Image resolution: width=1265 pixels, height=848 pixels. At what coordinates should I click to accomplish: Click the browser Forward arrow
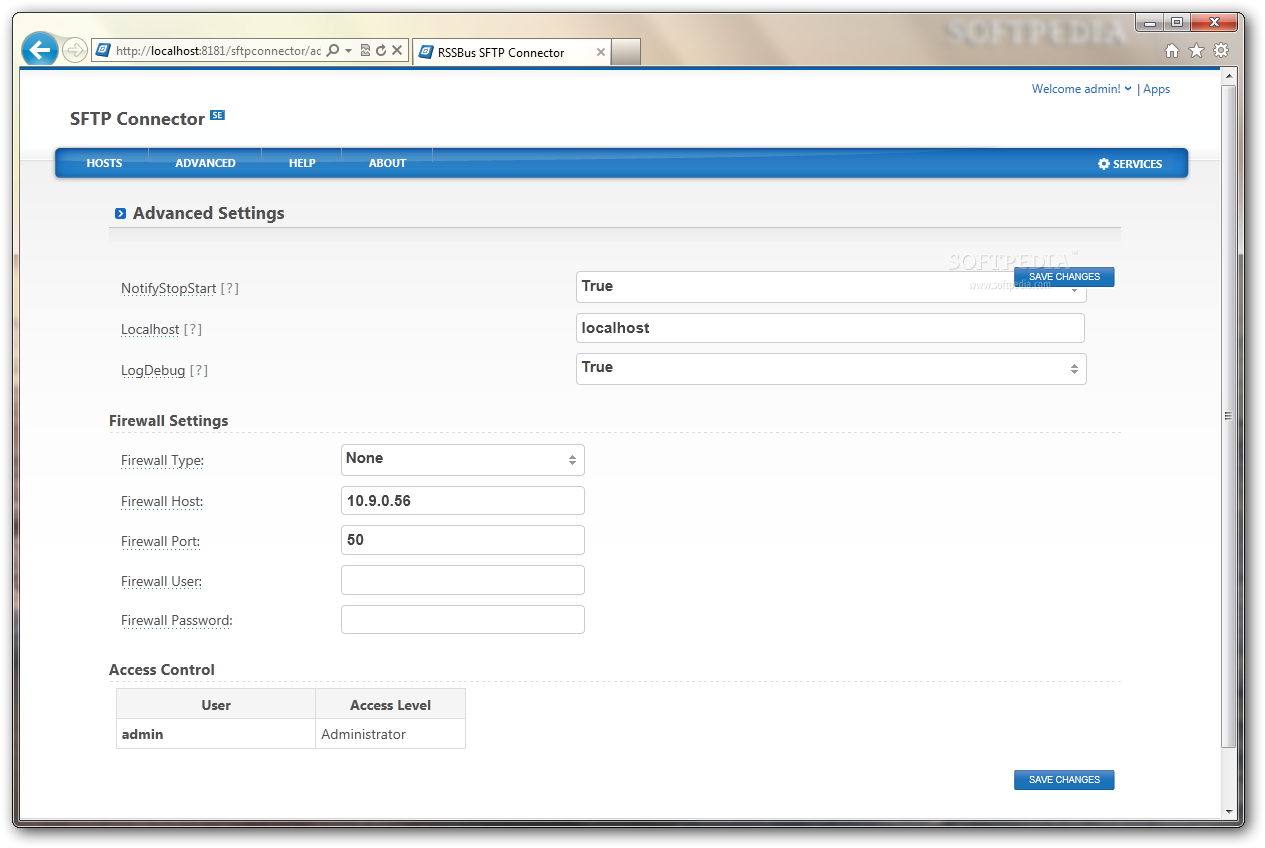(75, 50)
